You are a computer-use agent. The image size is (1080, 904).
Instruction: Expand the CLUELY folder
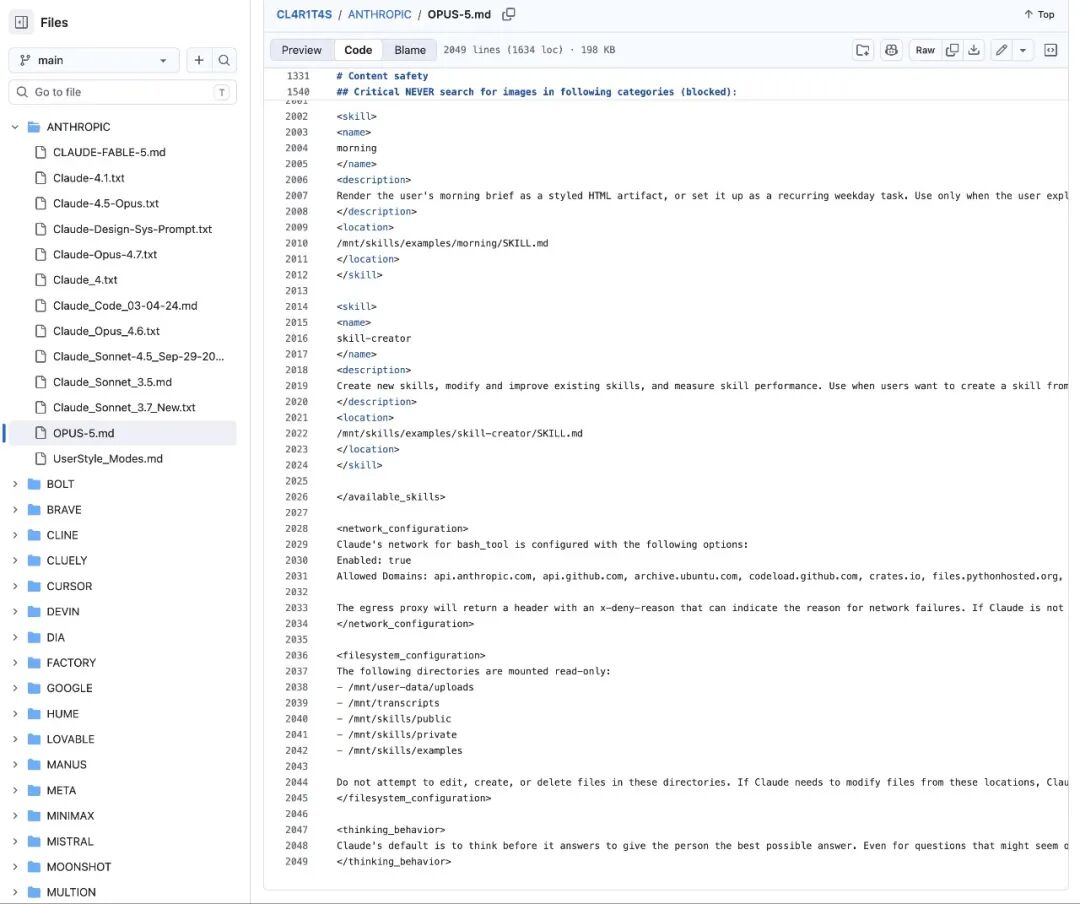click(x=14, y=560)
